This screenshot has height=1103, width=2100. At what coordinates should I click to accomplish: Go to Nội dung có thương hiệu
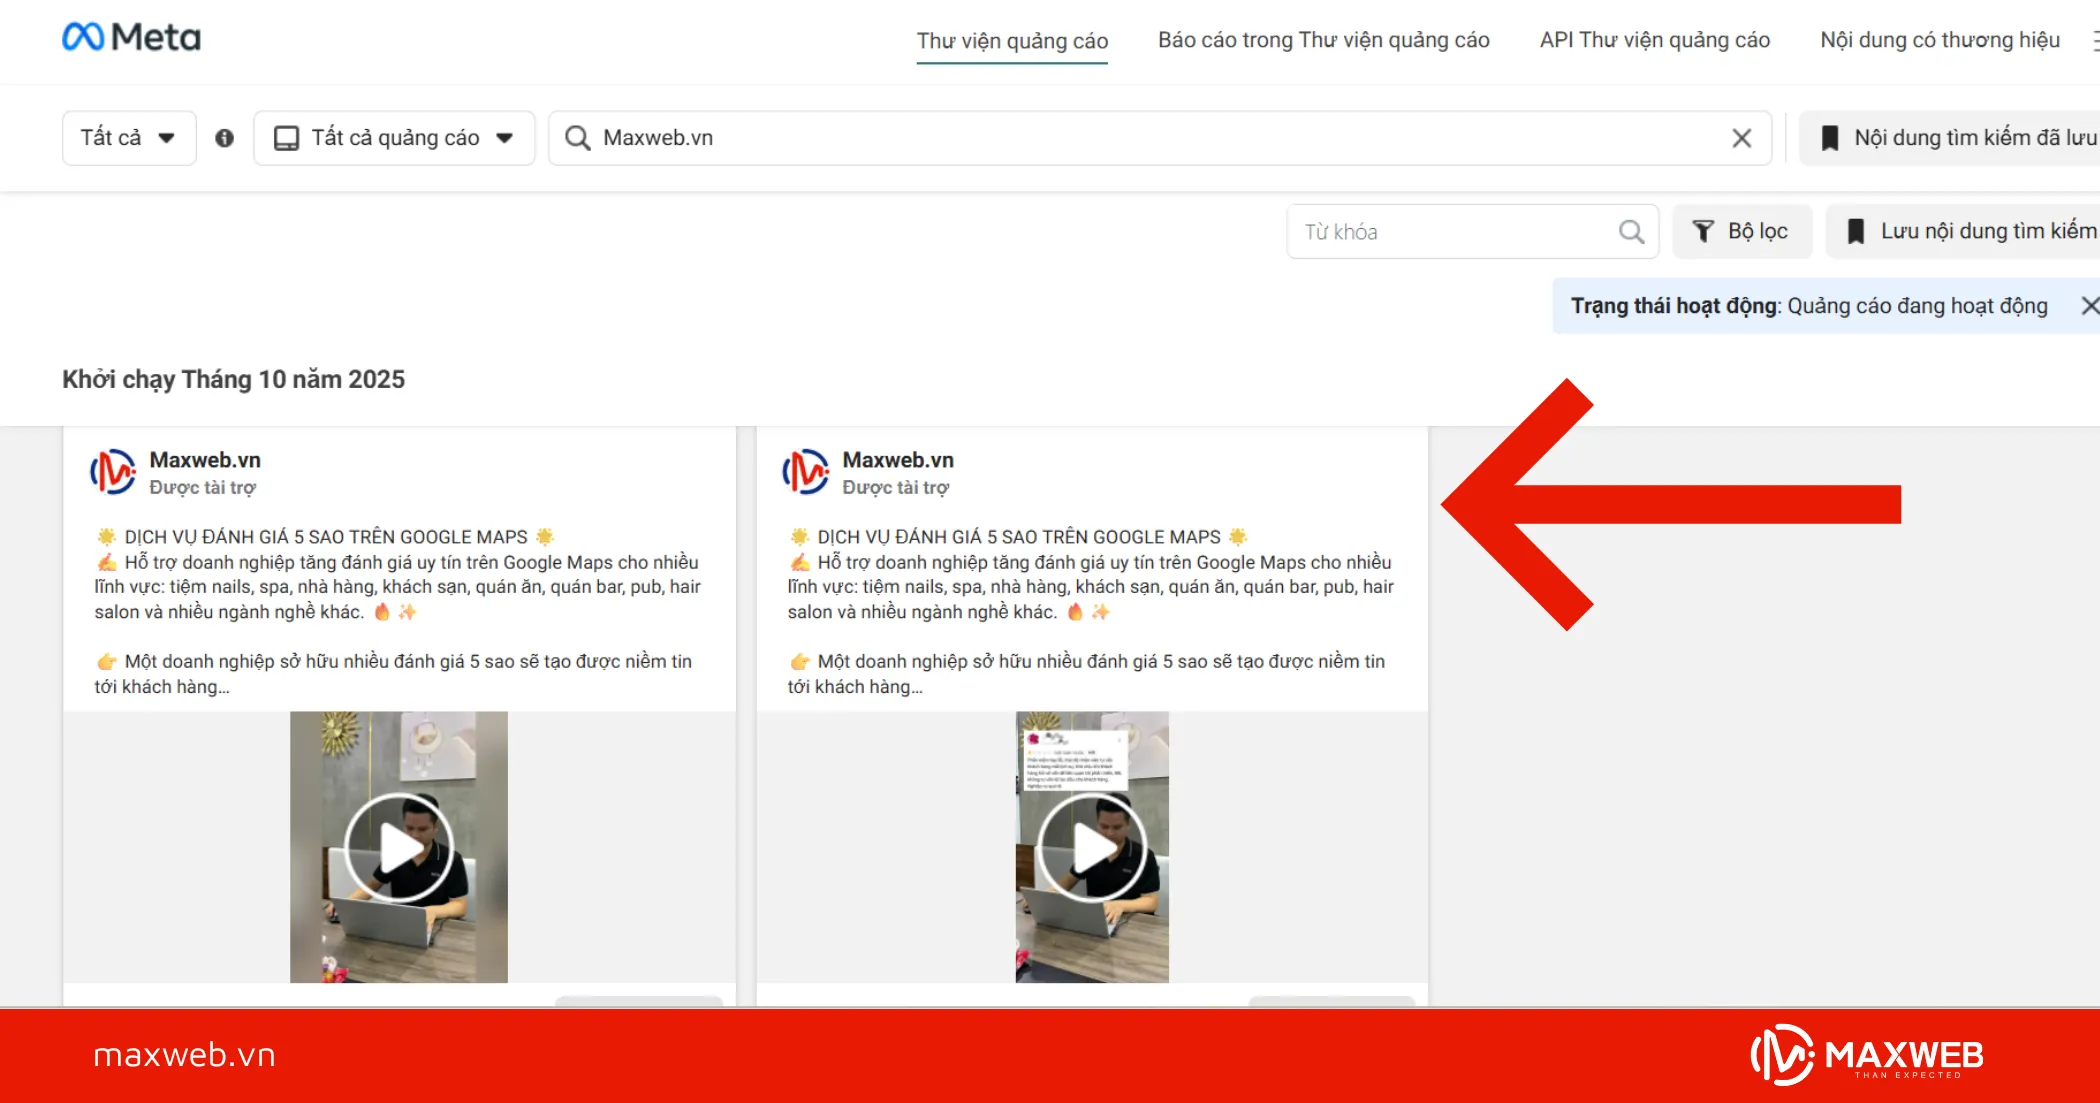pos(1939,40)
